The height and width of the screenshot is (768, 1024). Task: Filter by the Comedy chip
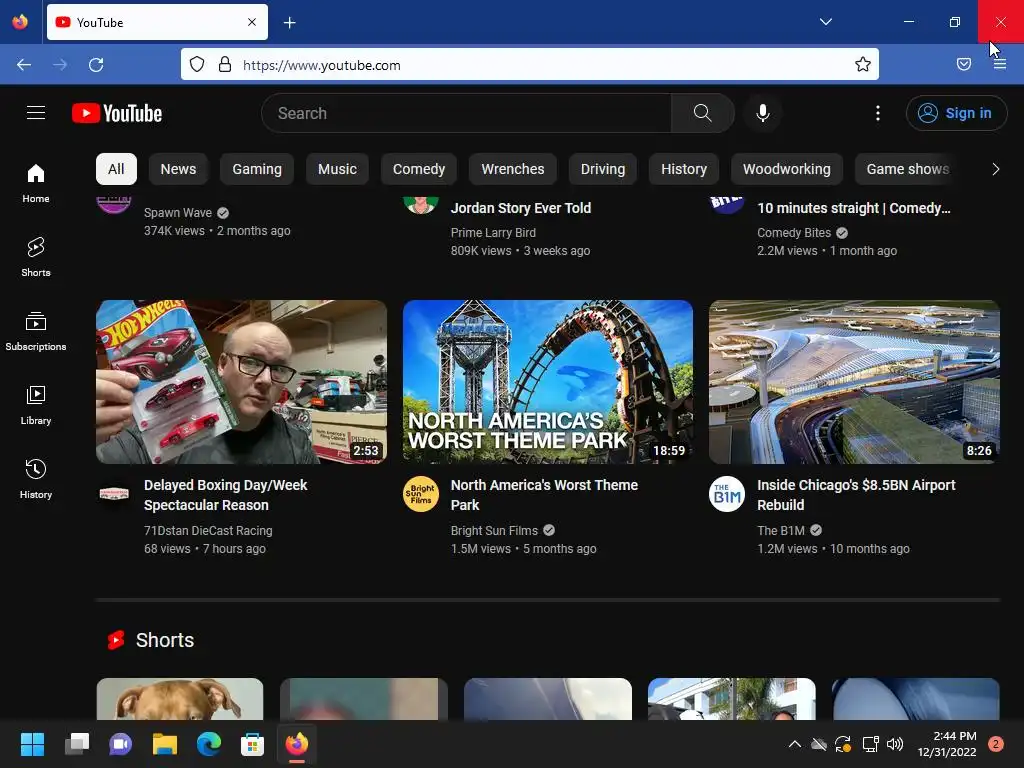click(x=419, y=169)
